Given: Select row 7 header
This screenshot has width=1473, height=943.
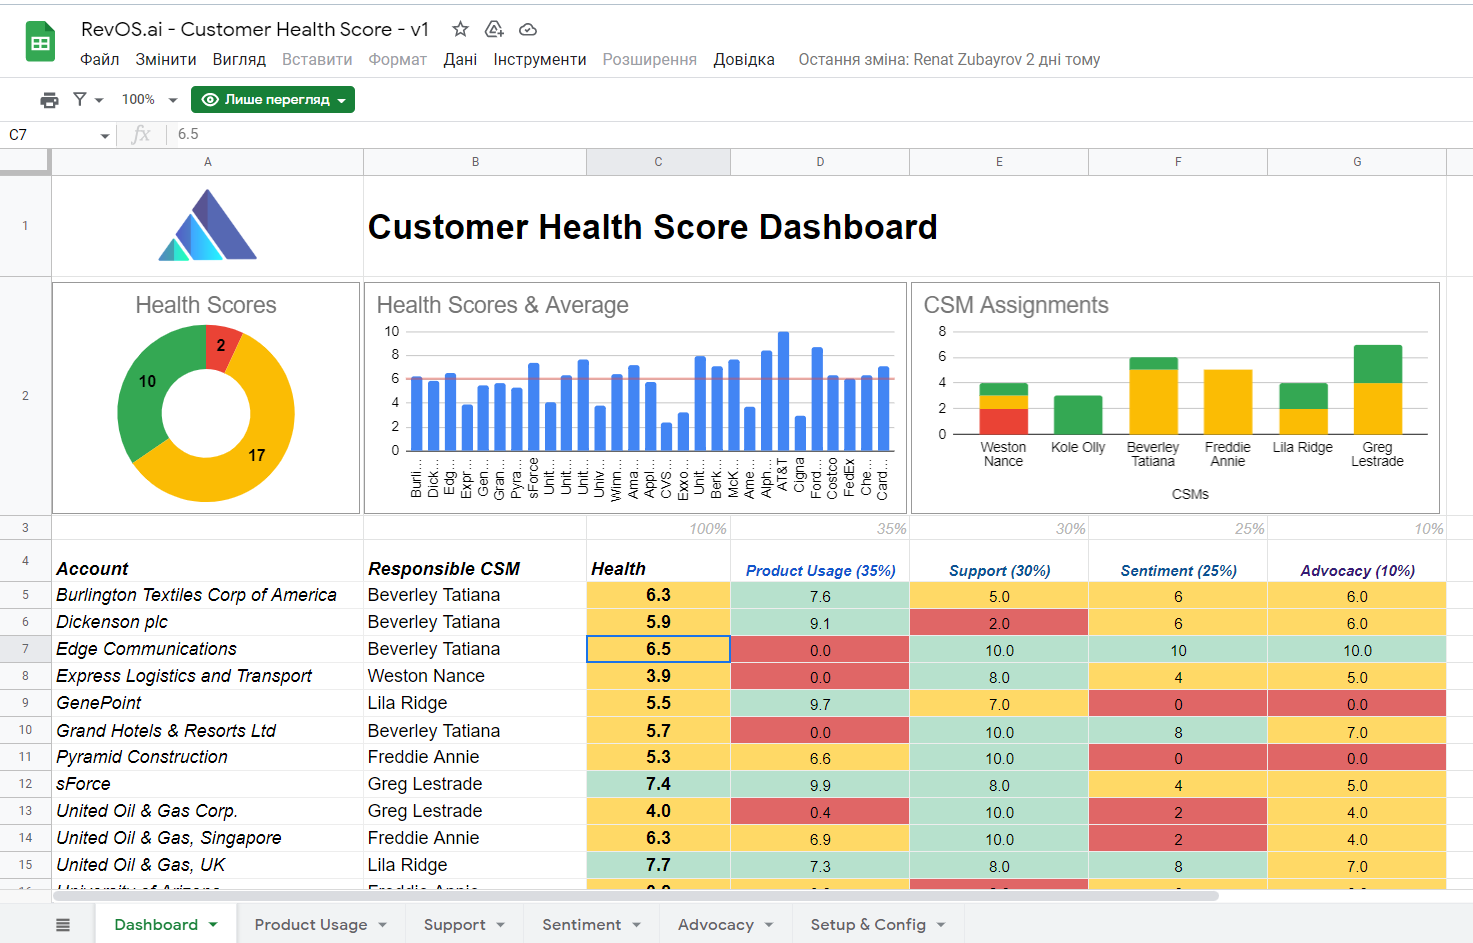Looking at the screenshot, I should click(25, 649).
